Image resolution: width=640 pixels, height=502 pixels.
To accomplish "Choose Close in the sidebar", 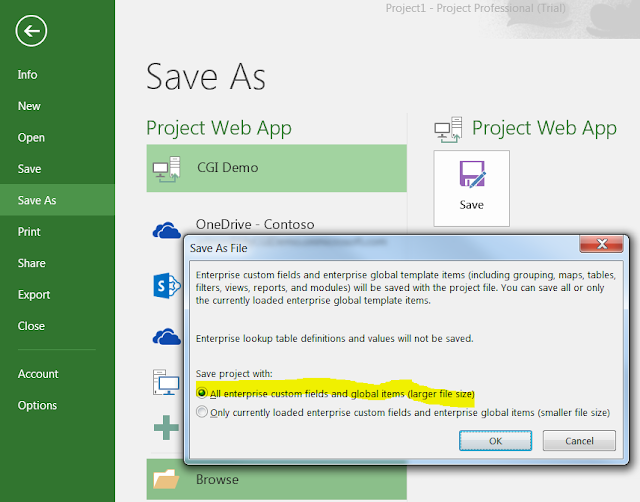I will [x=31, y=326].
